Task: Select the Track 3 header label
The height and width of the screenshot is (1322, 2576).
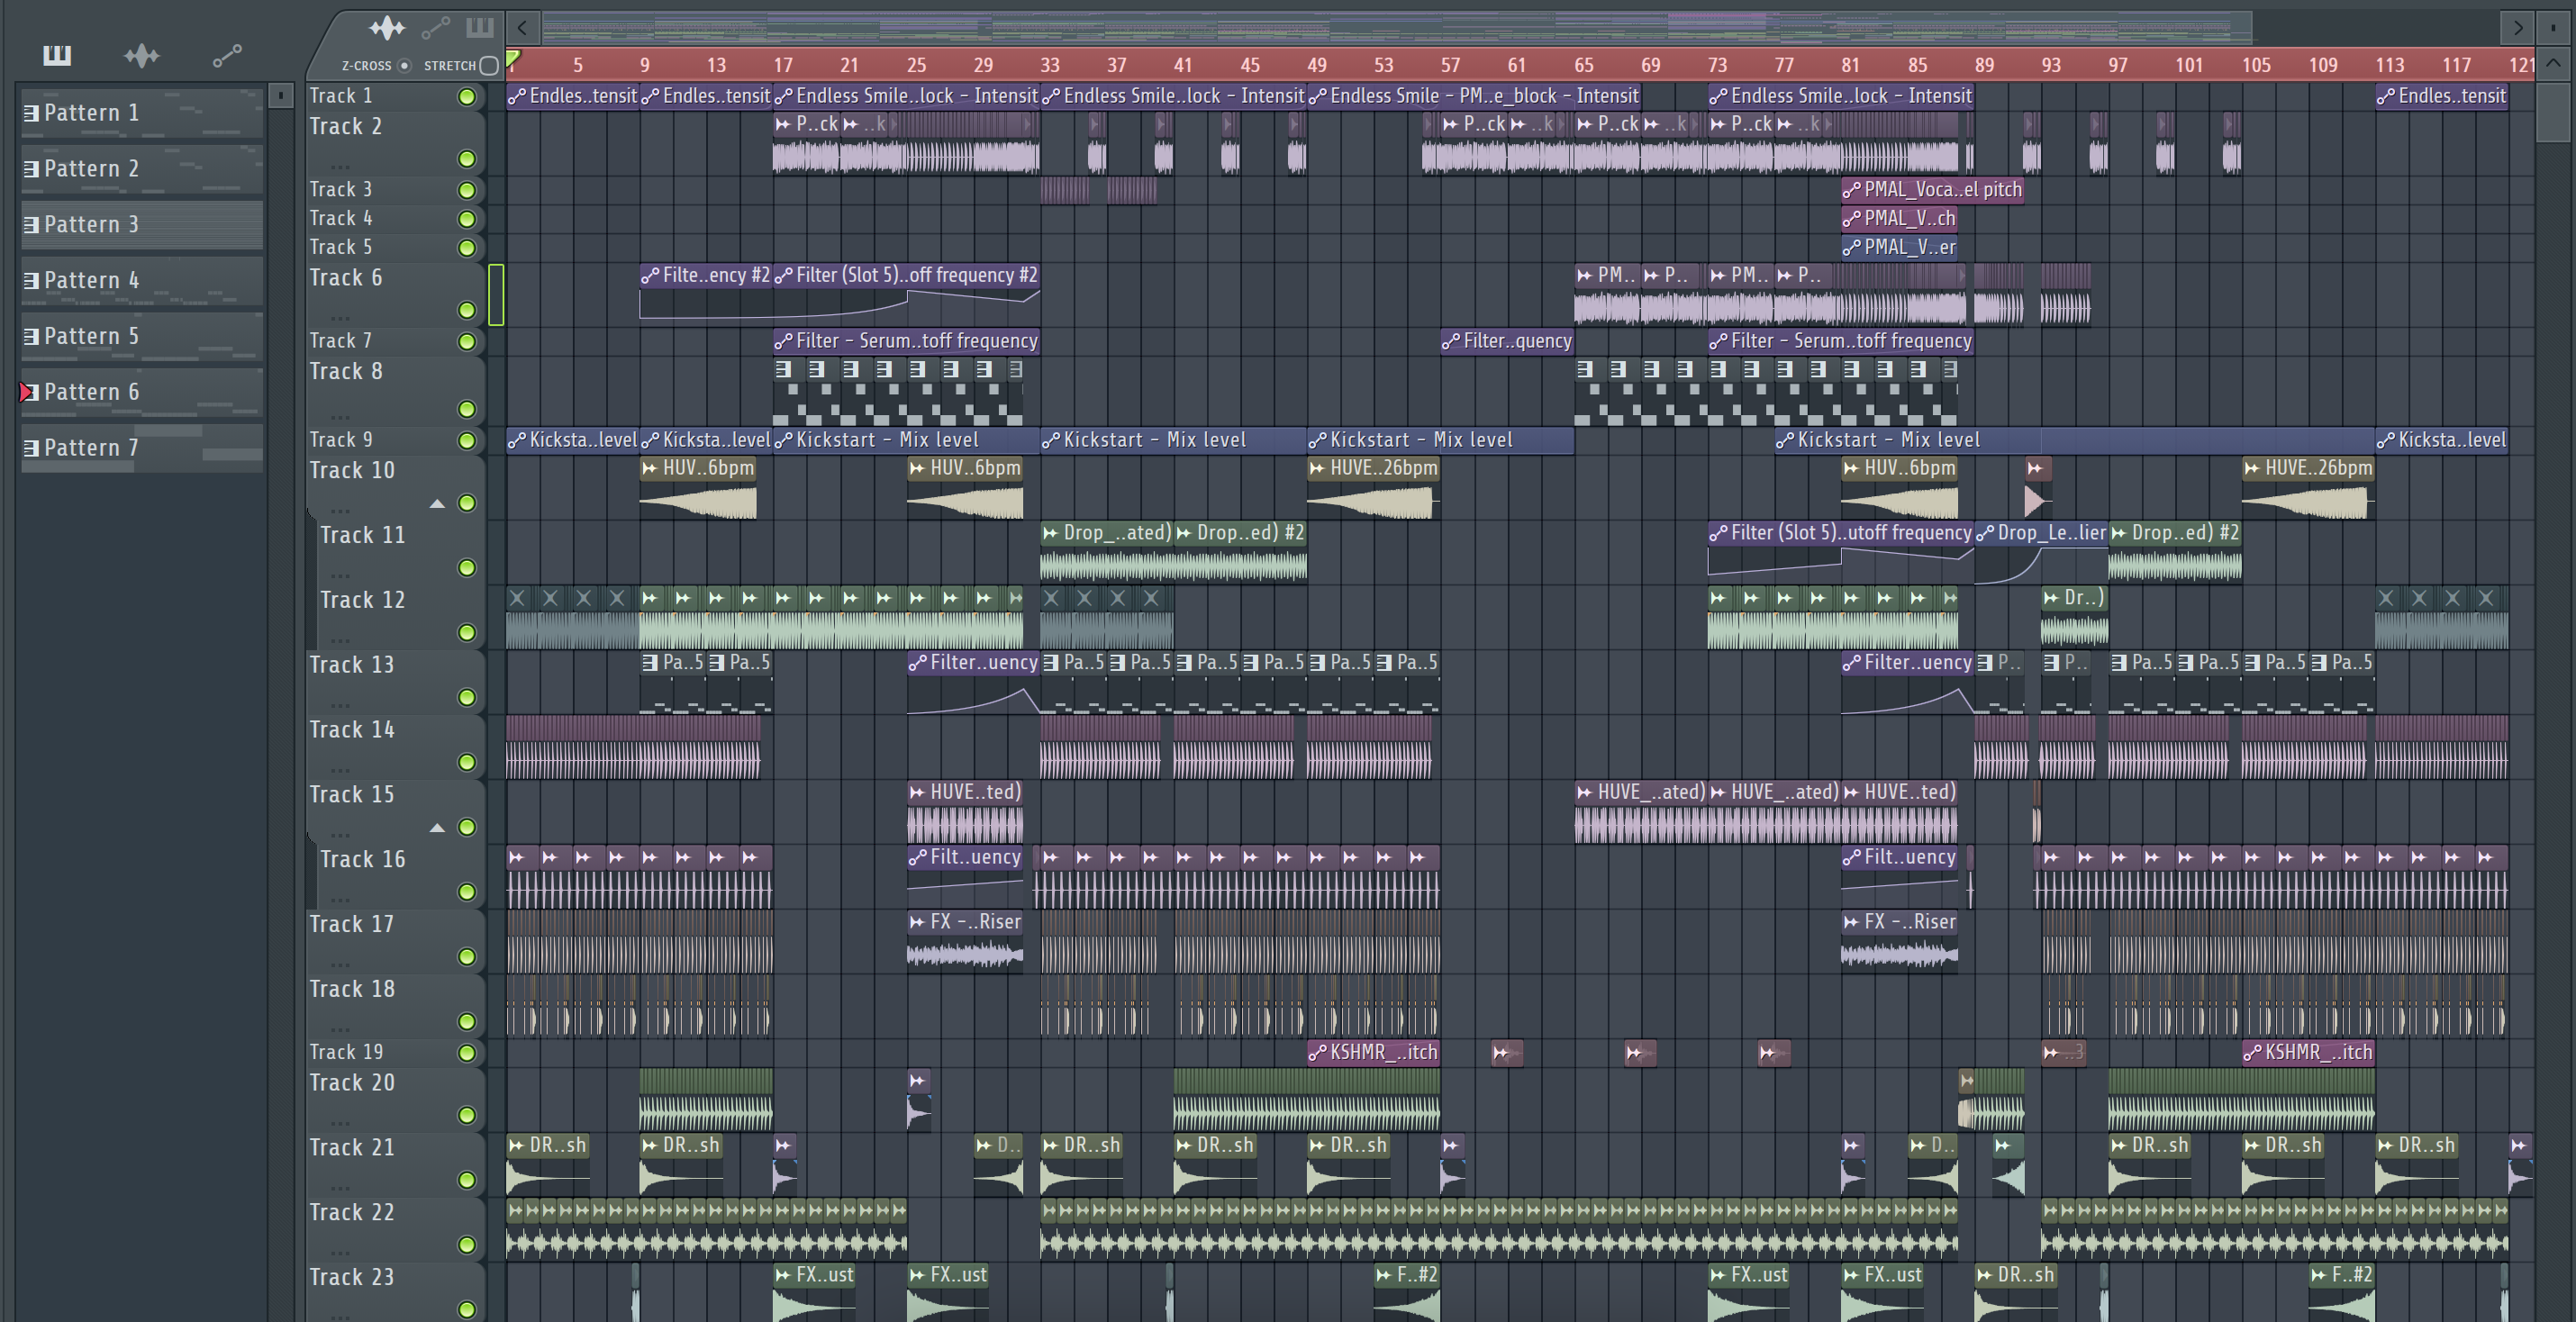Action: pos(340,190)
